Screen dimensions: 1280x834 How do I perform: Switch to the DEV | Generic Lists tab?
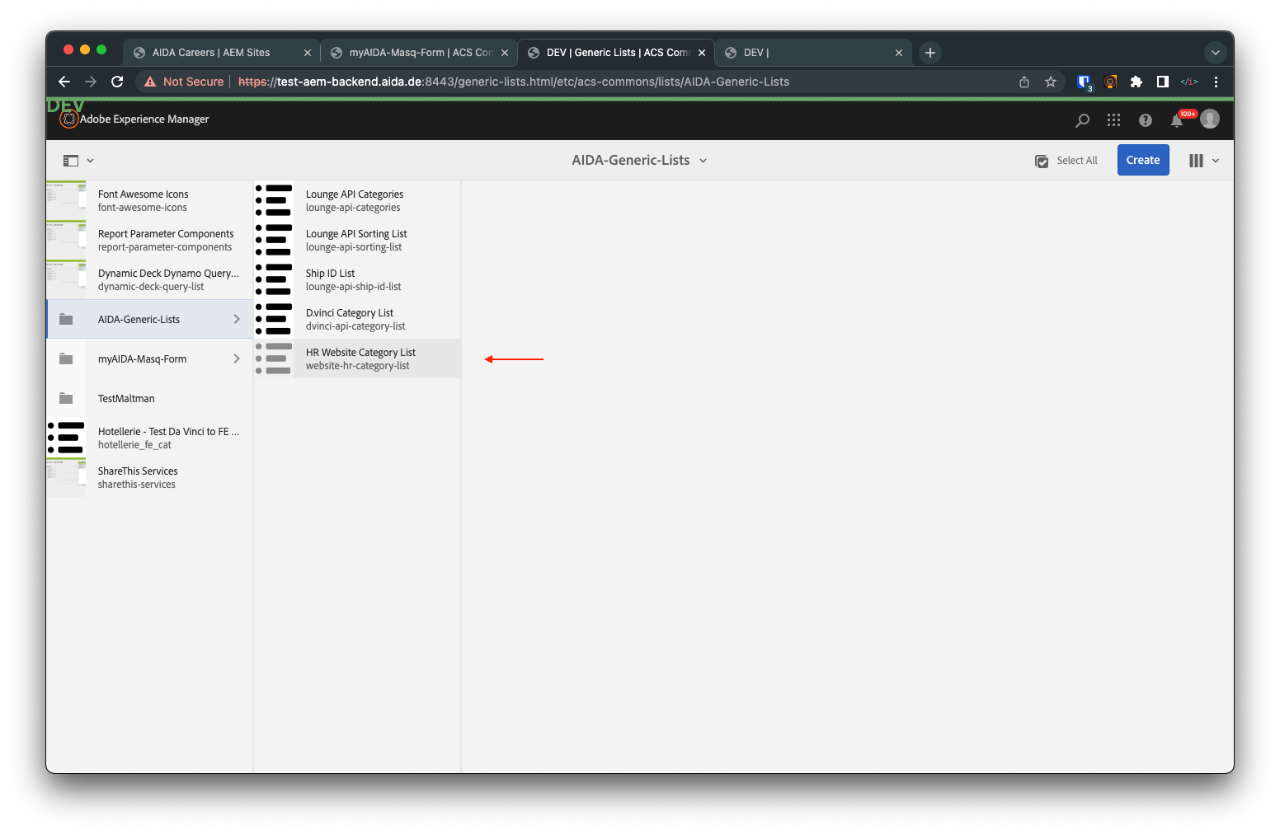pyautogui.click(x=610, y=52)
